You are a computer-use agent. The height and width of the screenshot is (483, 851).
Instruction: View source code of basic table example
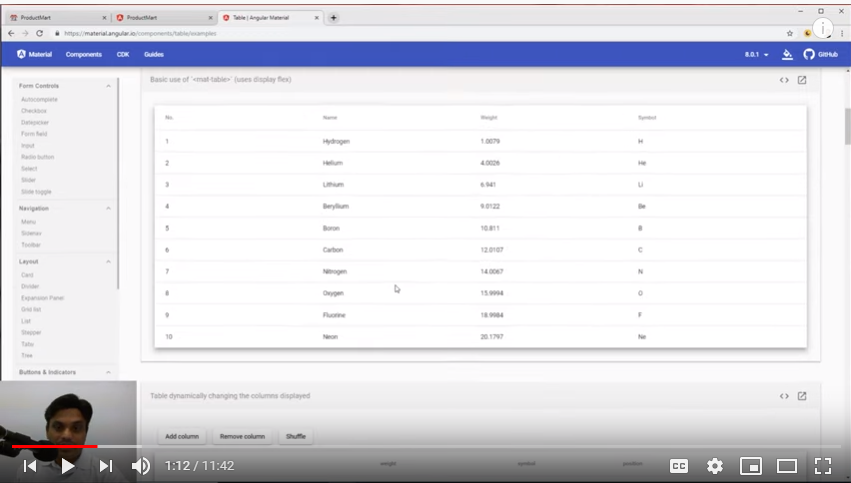coord(784,80)
